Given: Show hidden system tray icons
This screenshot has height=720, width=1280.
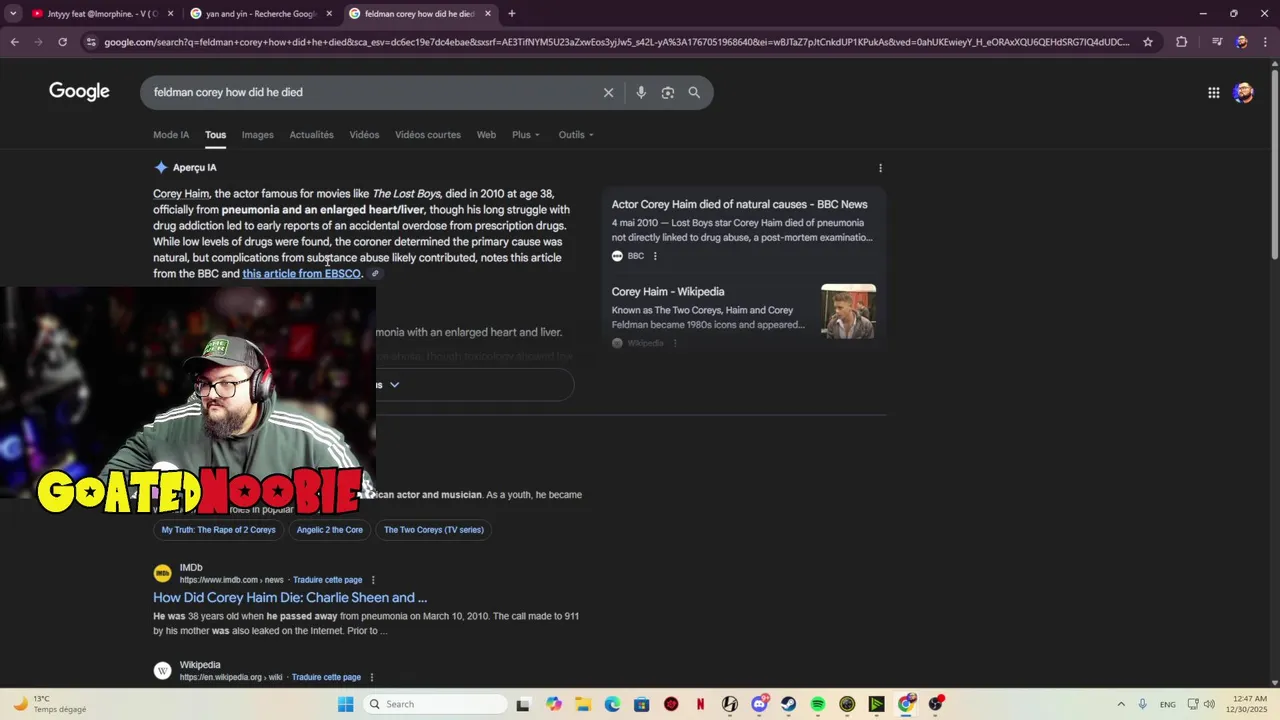Looking at the screenshot, I should (1121, 704).
